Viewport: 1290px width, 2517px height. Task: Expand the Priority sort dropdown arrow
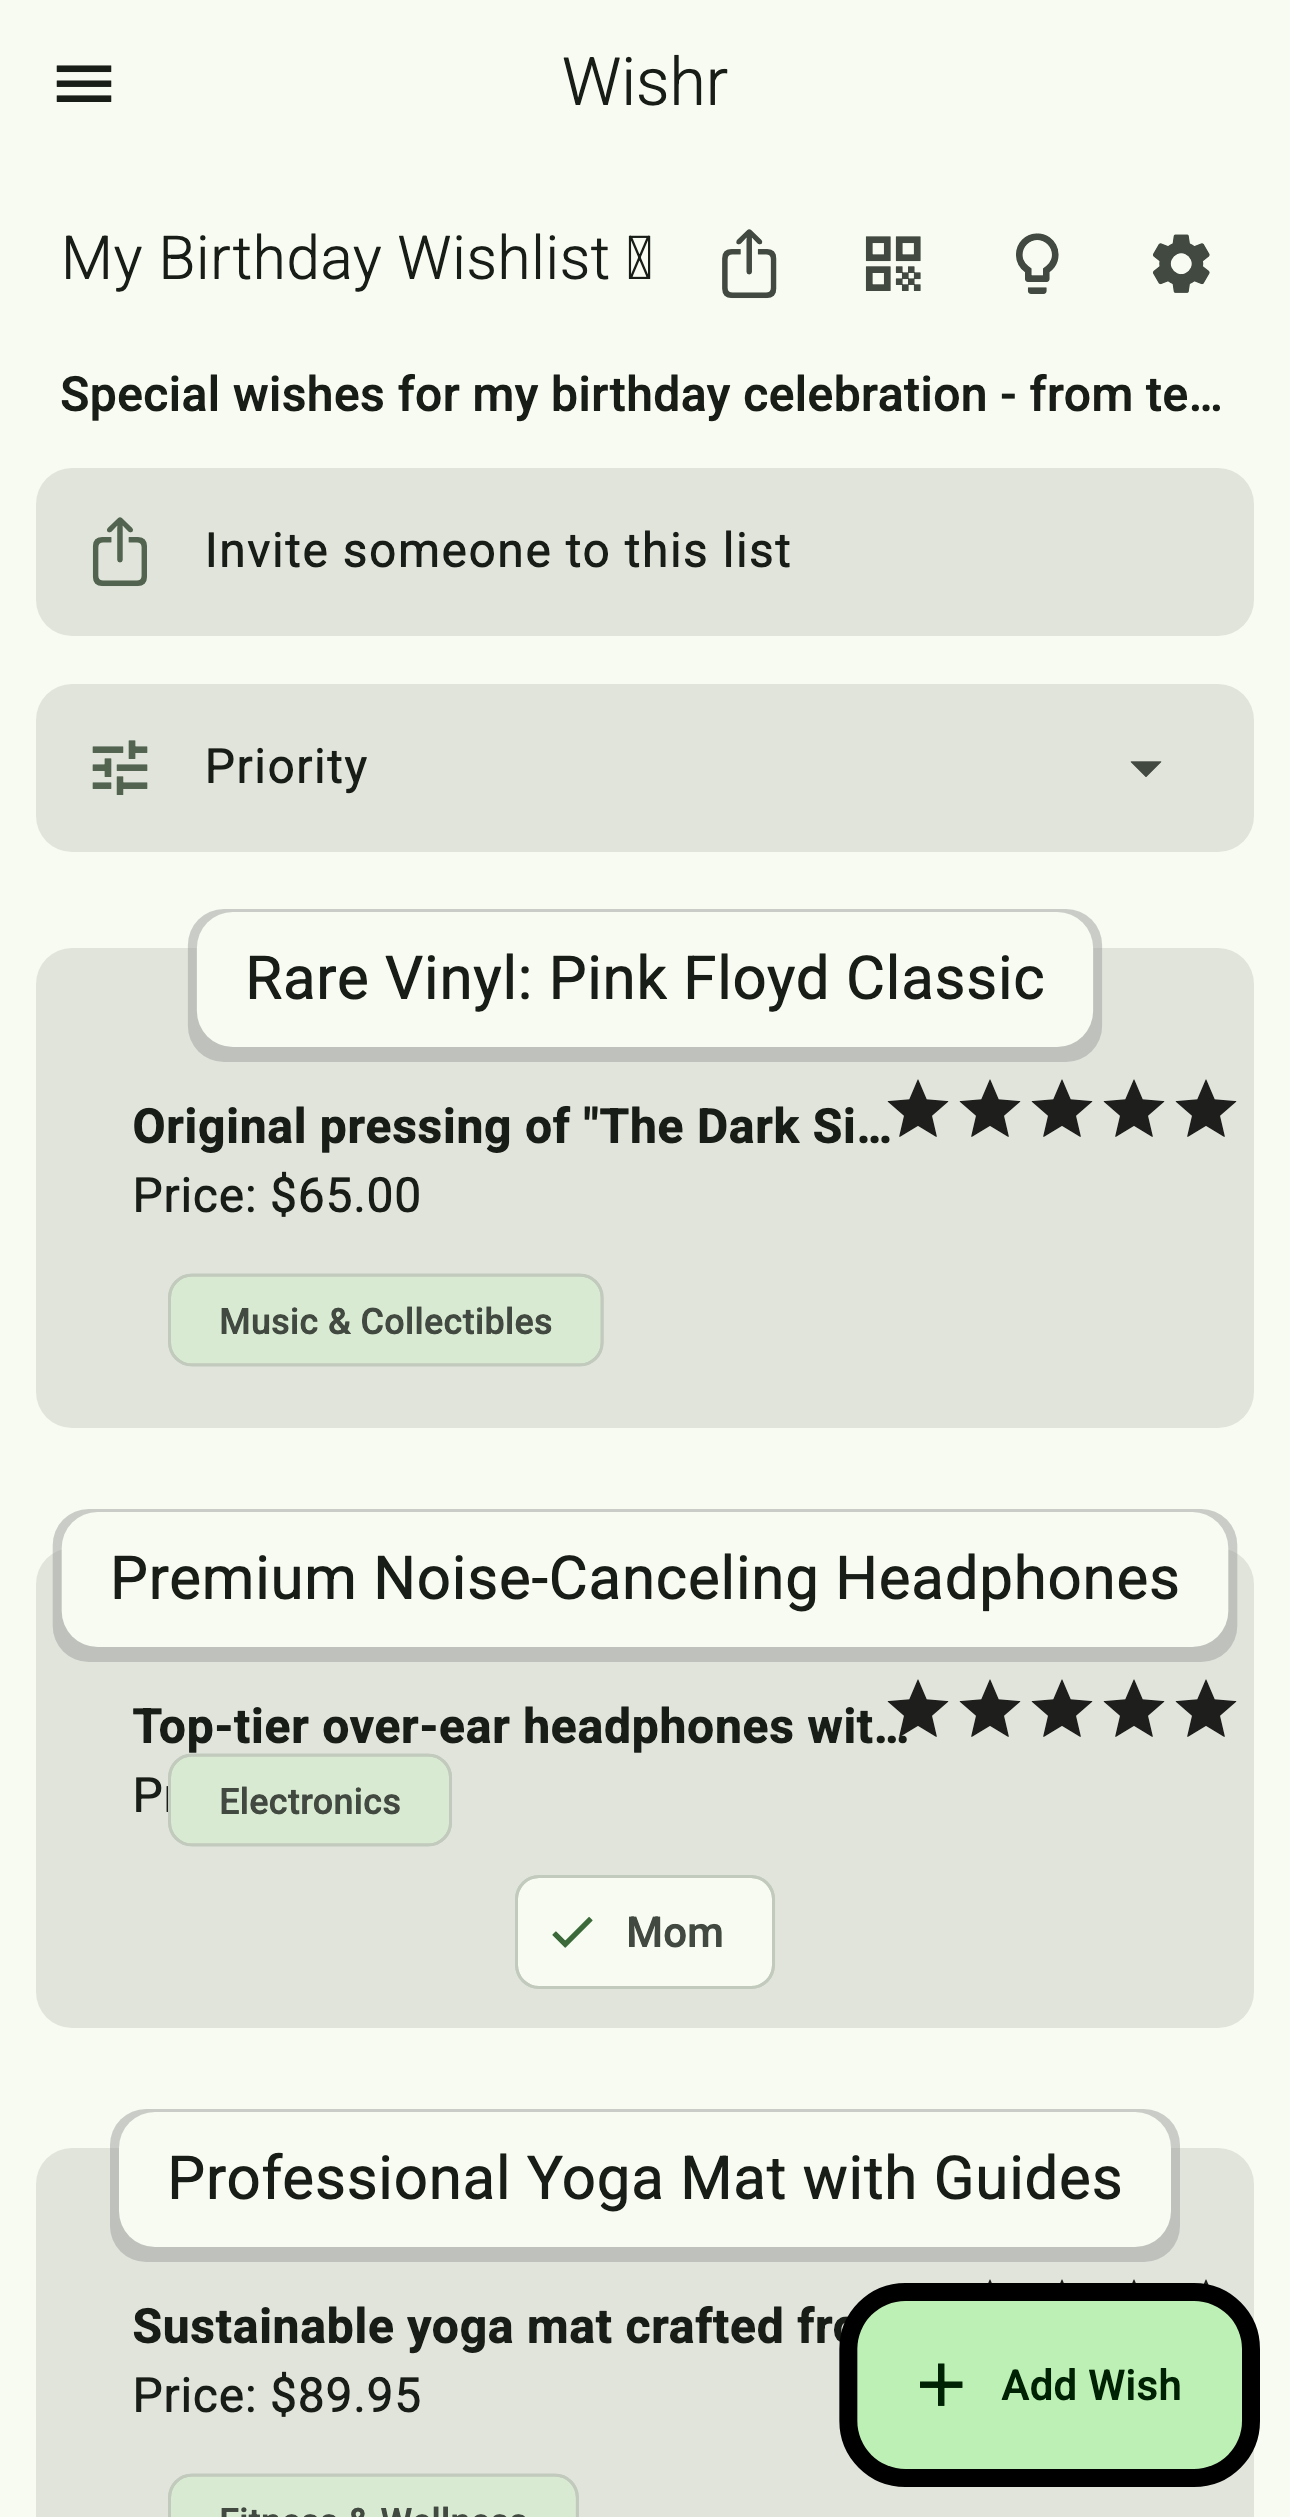tap(1145, 768)
